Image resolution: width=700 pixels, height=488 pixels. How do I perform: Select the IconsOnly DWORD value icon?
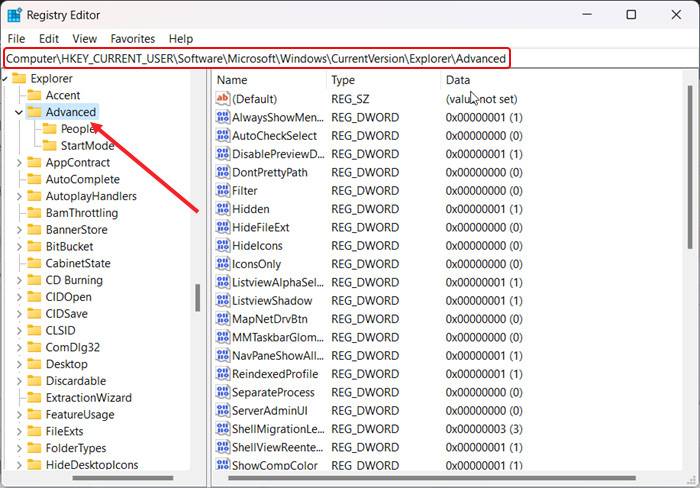[x=222, y=264]
